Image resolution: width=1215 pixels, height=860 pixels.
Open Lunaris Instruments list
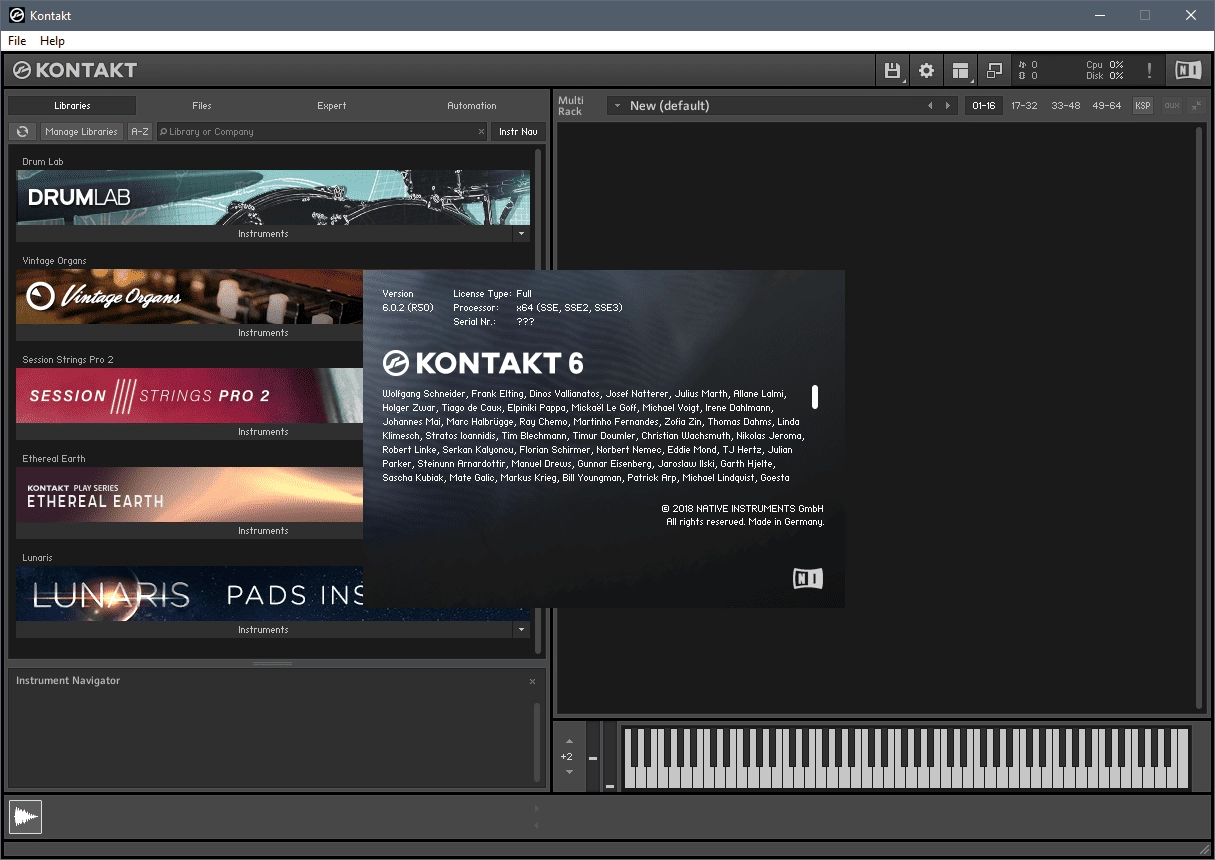coord(264,630)
